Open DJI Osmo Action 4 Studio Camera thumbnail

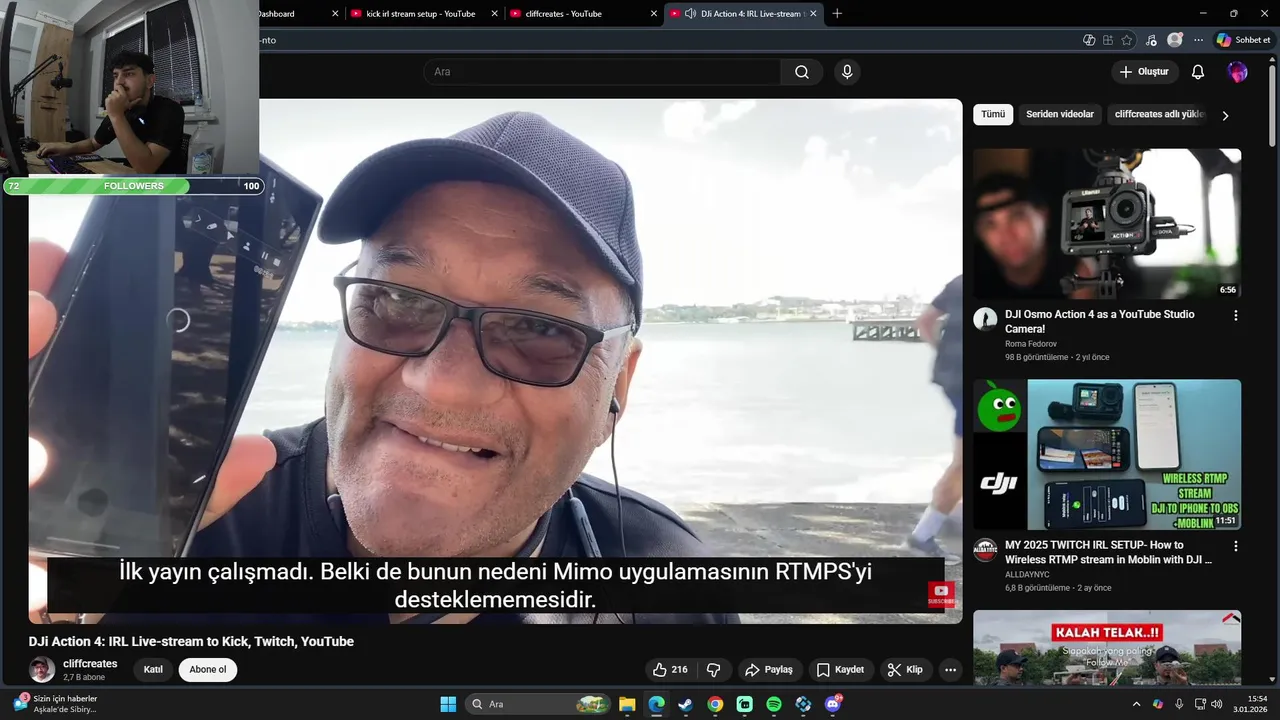[x=1107, y=224]
